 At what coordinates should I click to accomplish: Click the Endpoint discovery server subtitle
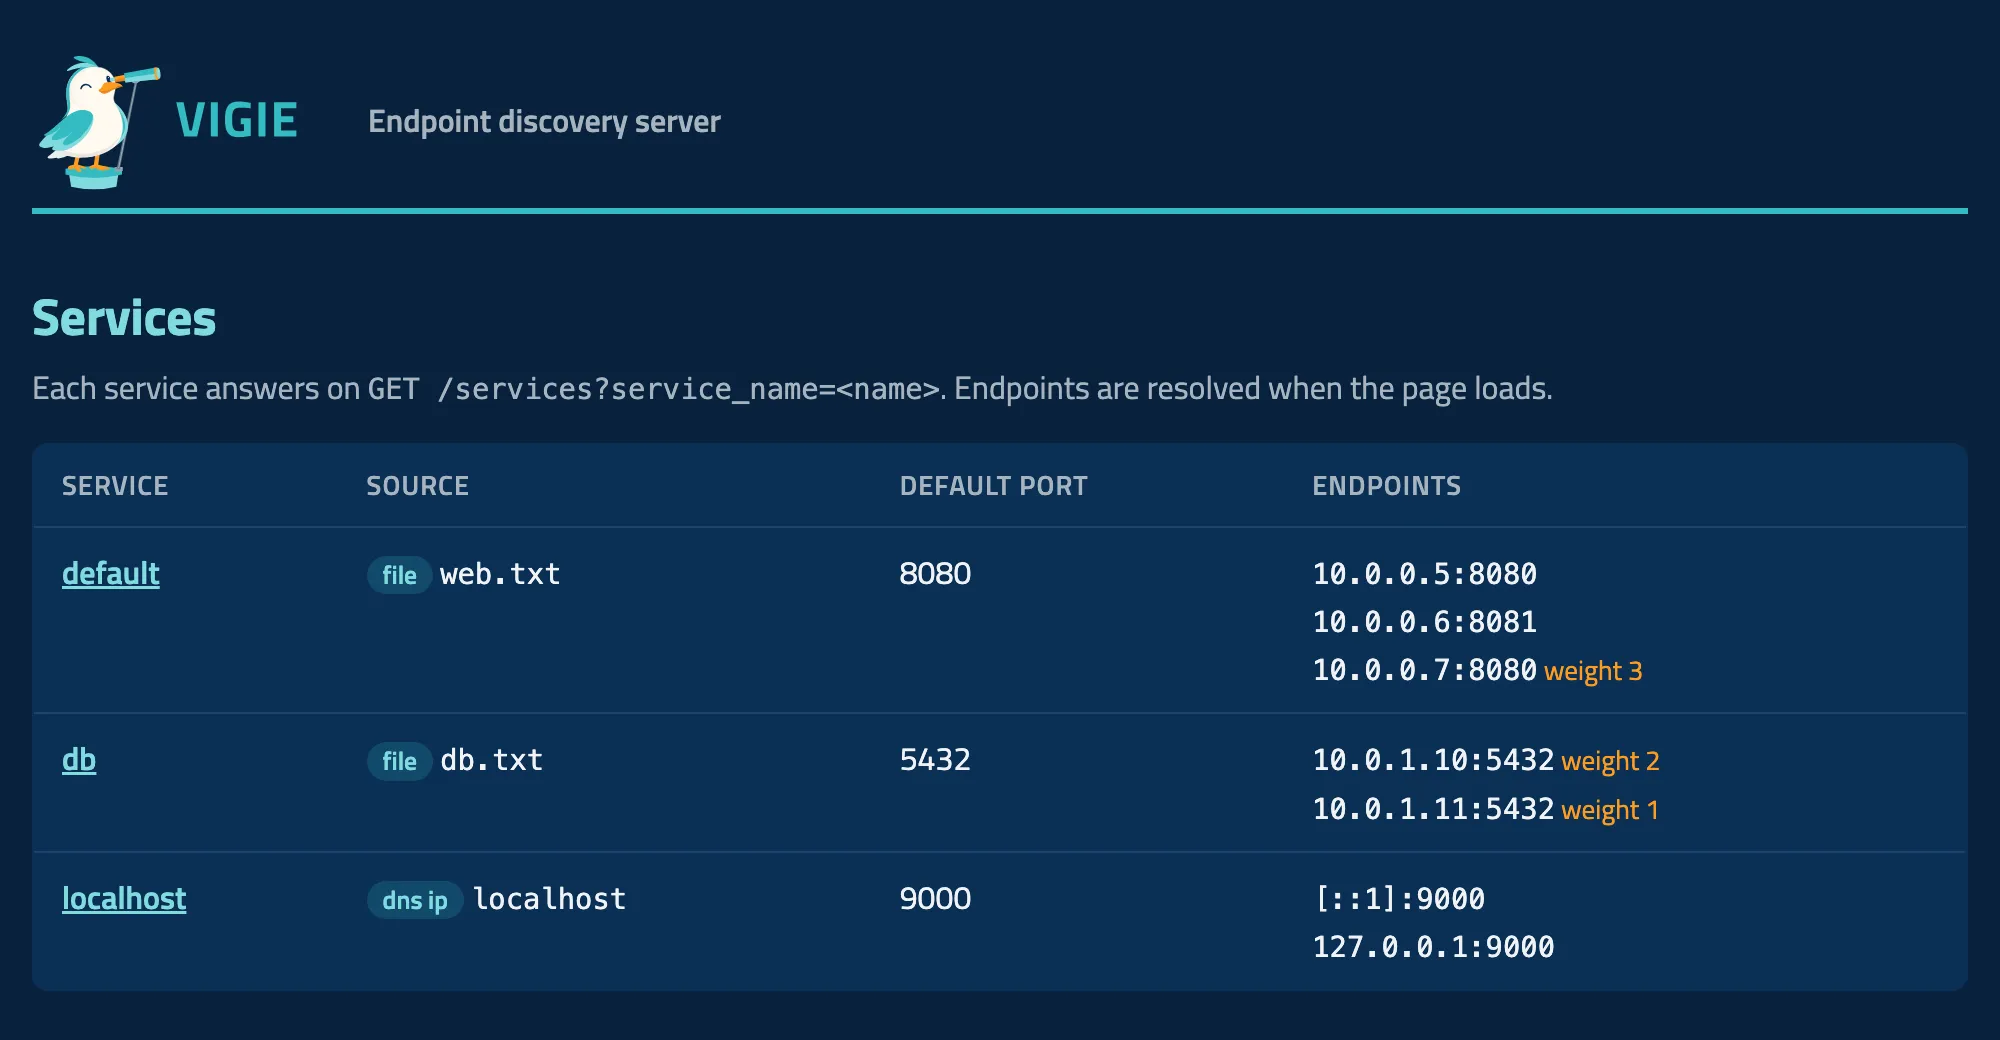[544, 122]
